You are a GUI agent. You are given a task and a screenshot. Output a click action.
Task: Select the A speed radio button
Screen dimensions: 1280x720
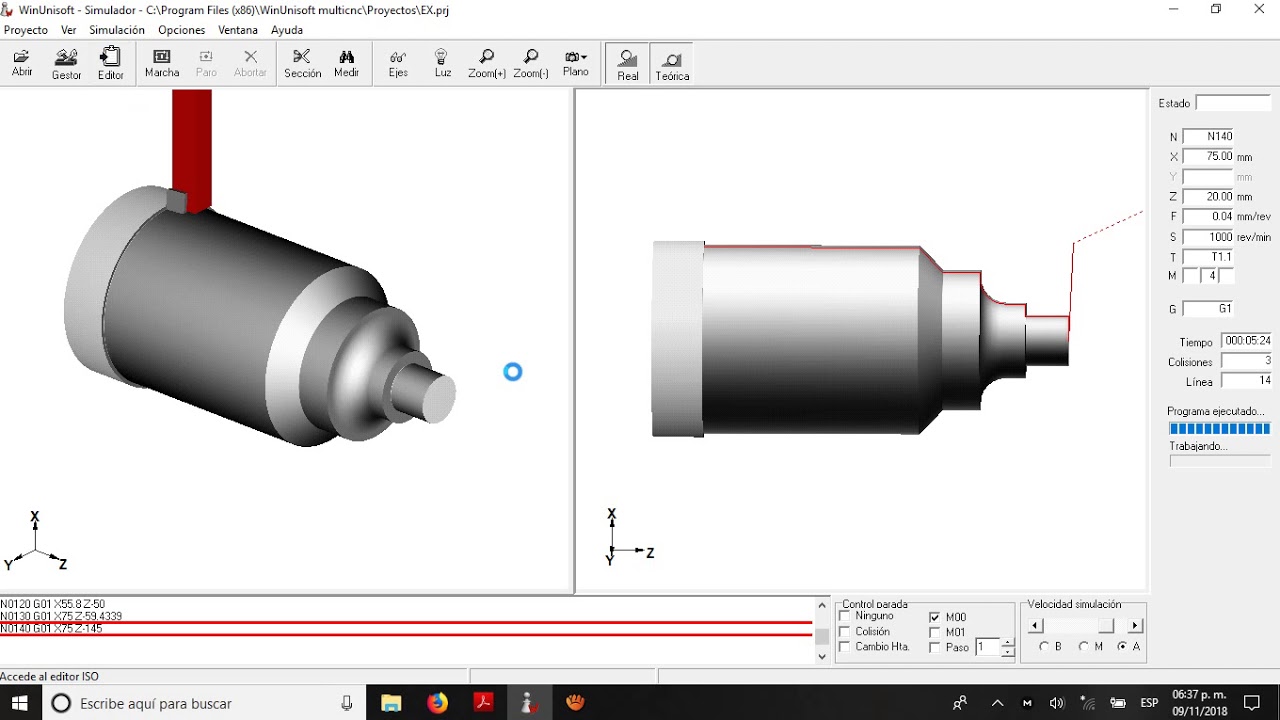click(x=1122, y=647)
